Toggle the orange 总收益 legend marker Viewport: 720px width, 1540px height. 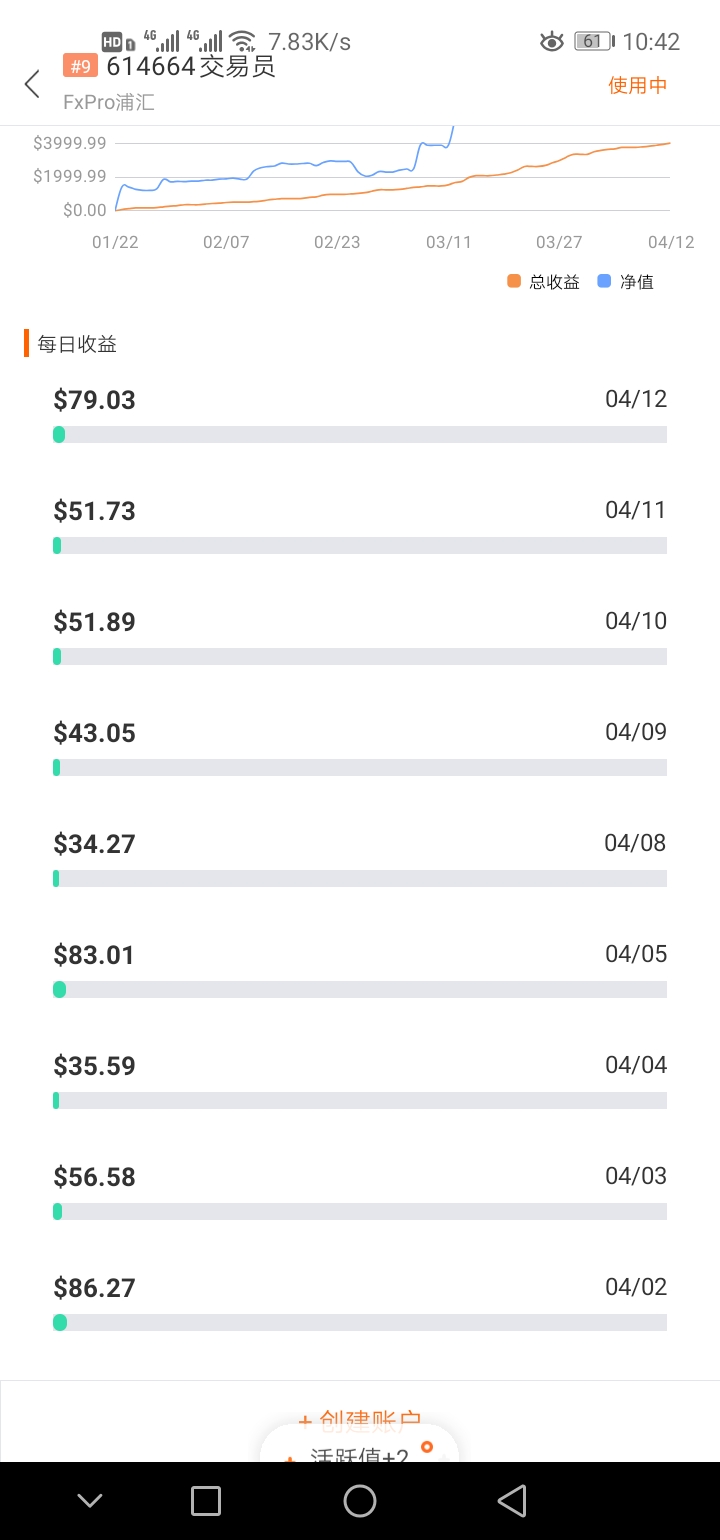click(x=514, y=281)
